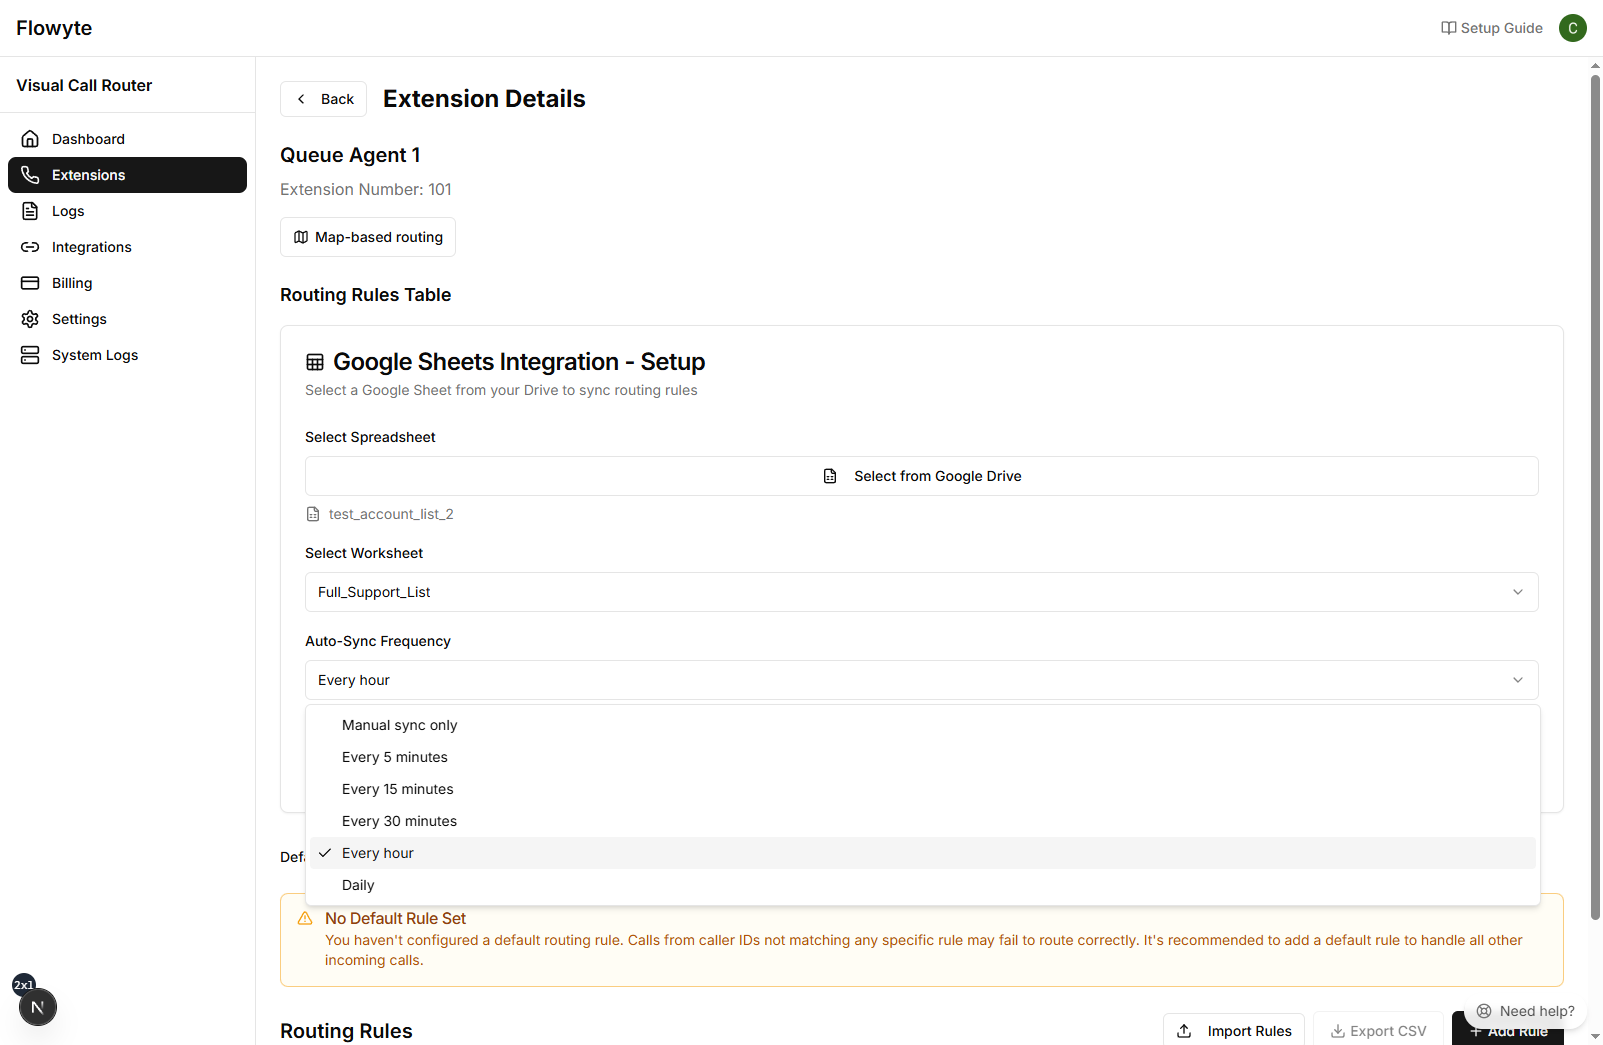Open the System Logs stacked icon
Image resolution: width=1603 pixels, height=1045 pixels.
click(30, 354)
